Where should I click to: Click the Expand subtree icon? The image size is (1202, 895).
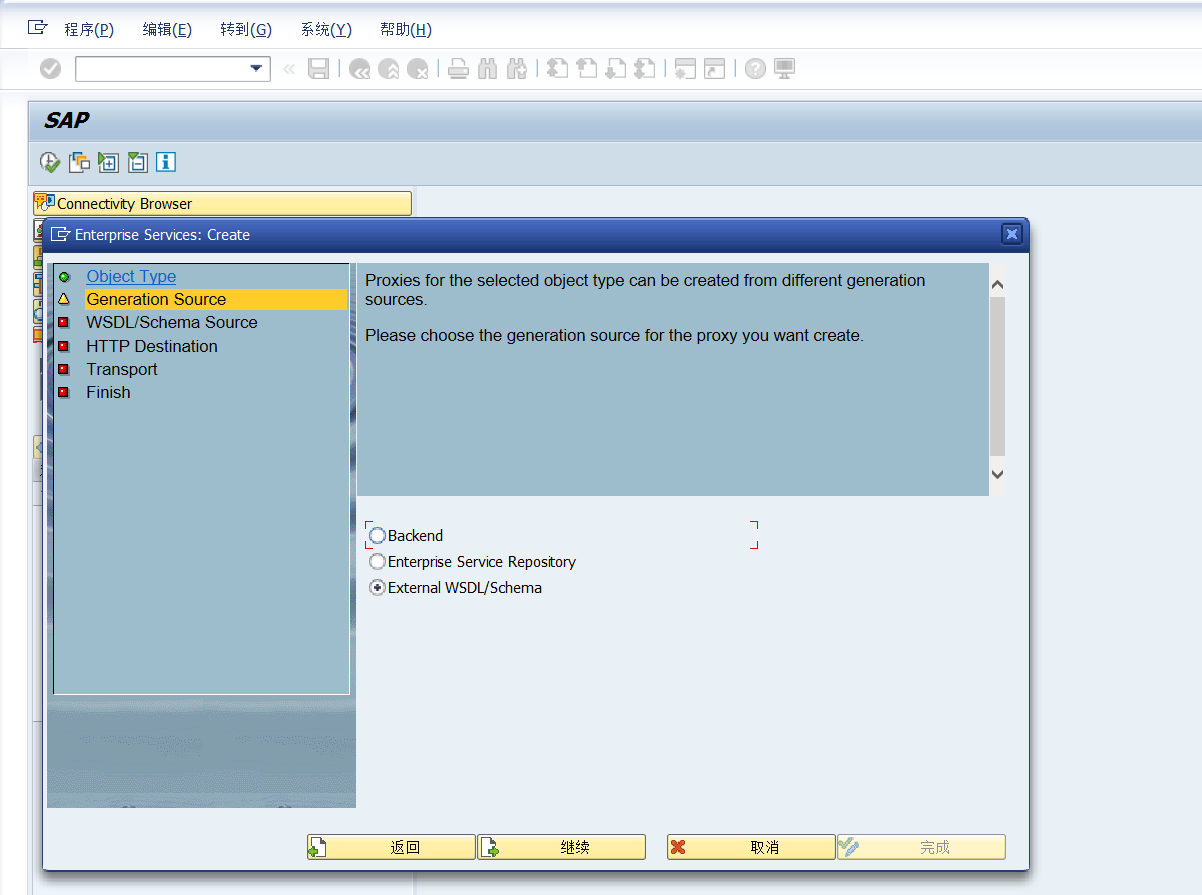[108, 162]
